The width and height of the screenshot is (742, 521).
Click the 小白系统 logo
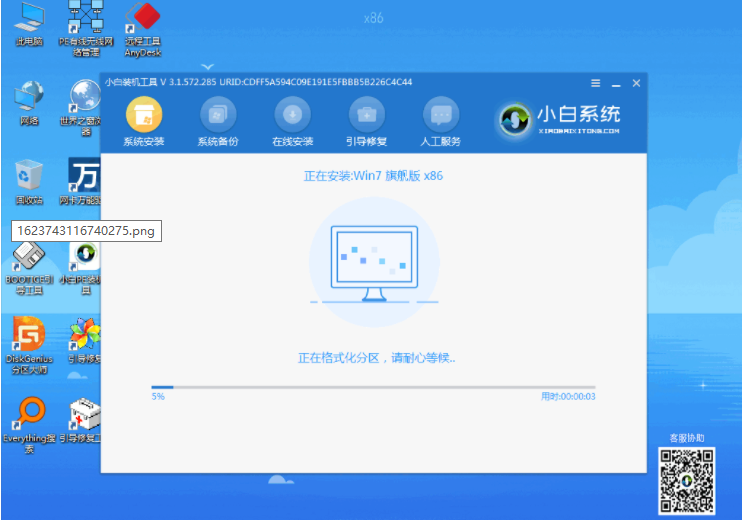(x=559, y=120)
